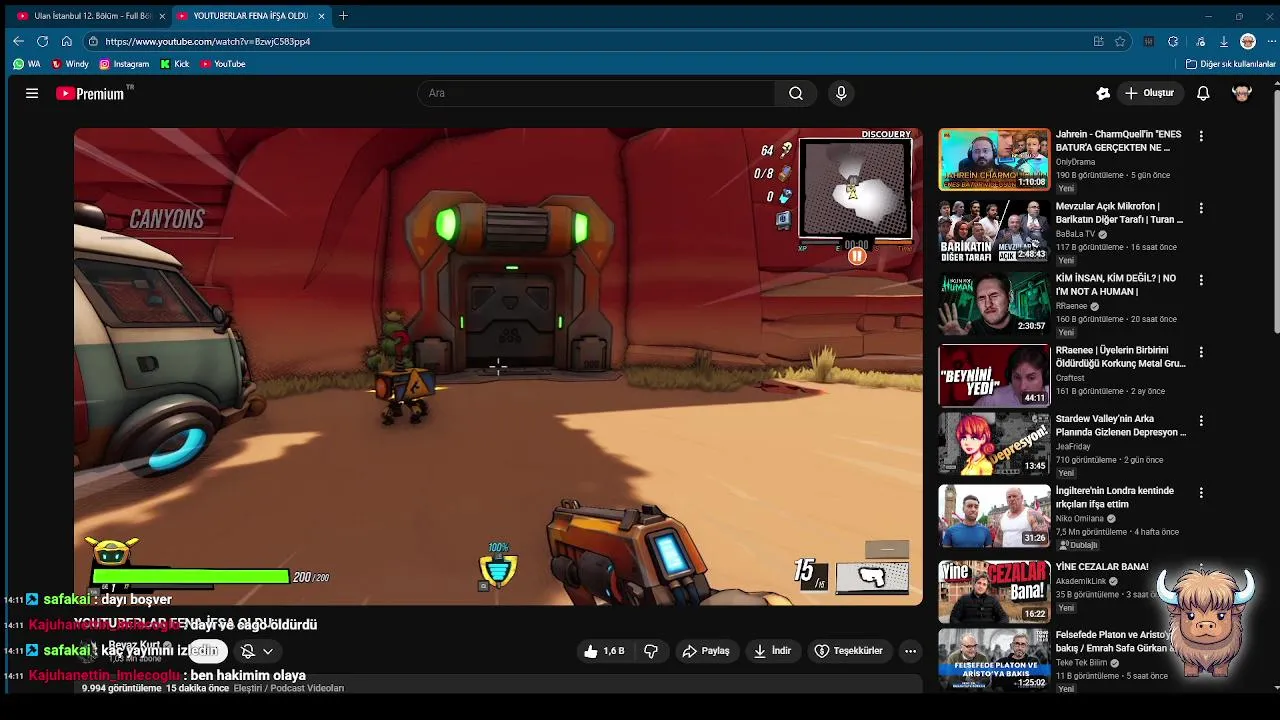Click Niko Omilana channel name

(1080, 518)
